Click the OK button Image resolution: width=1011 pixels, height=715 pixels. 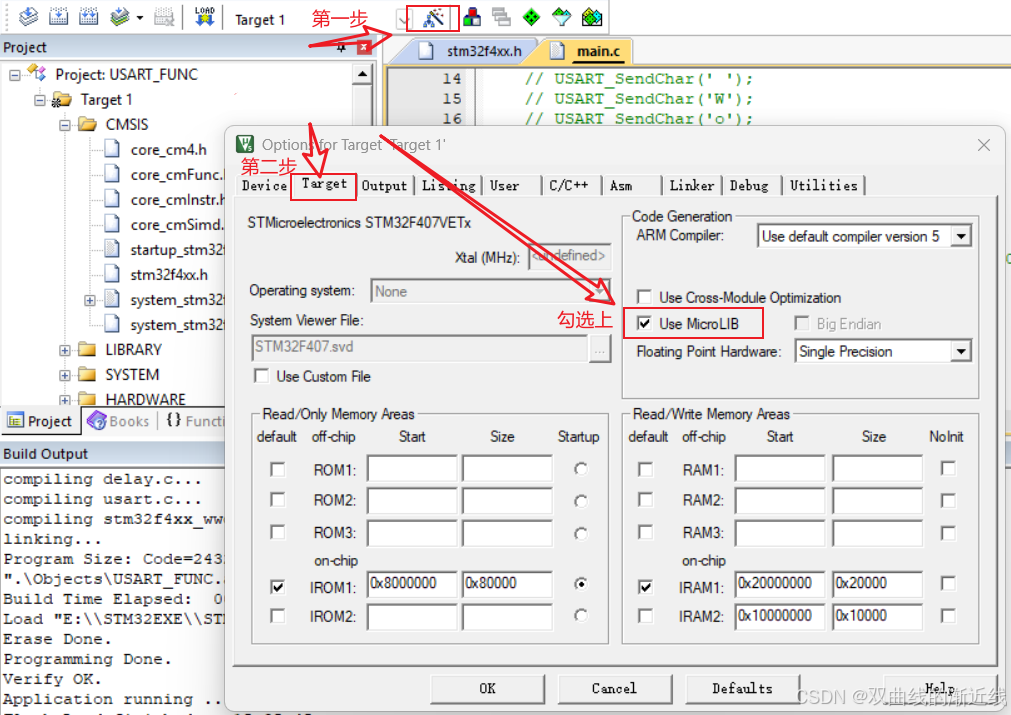pos(487,689)
